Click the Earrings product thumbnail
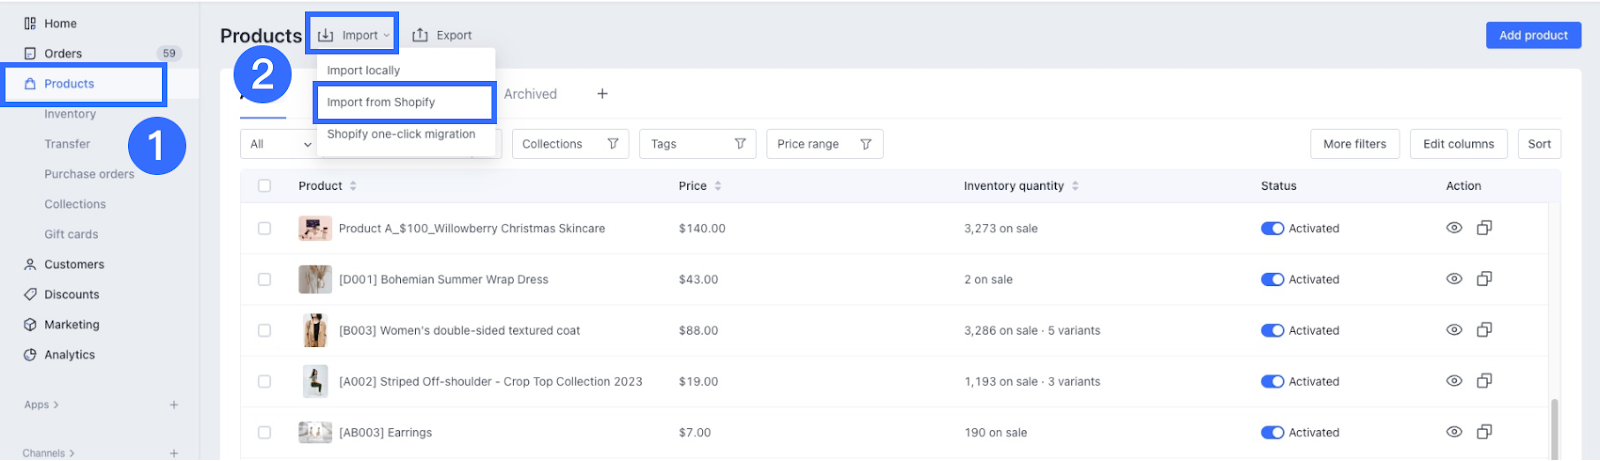This screenshot has height=461, width=1600. coord(315,432)
